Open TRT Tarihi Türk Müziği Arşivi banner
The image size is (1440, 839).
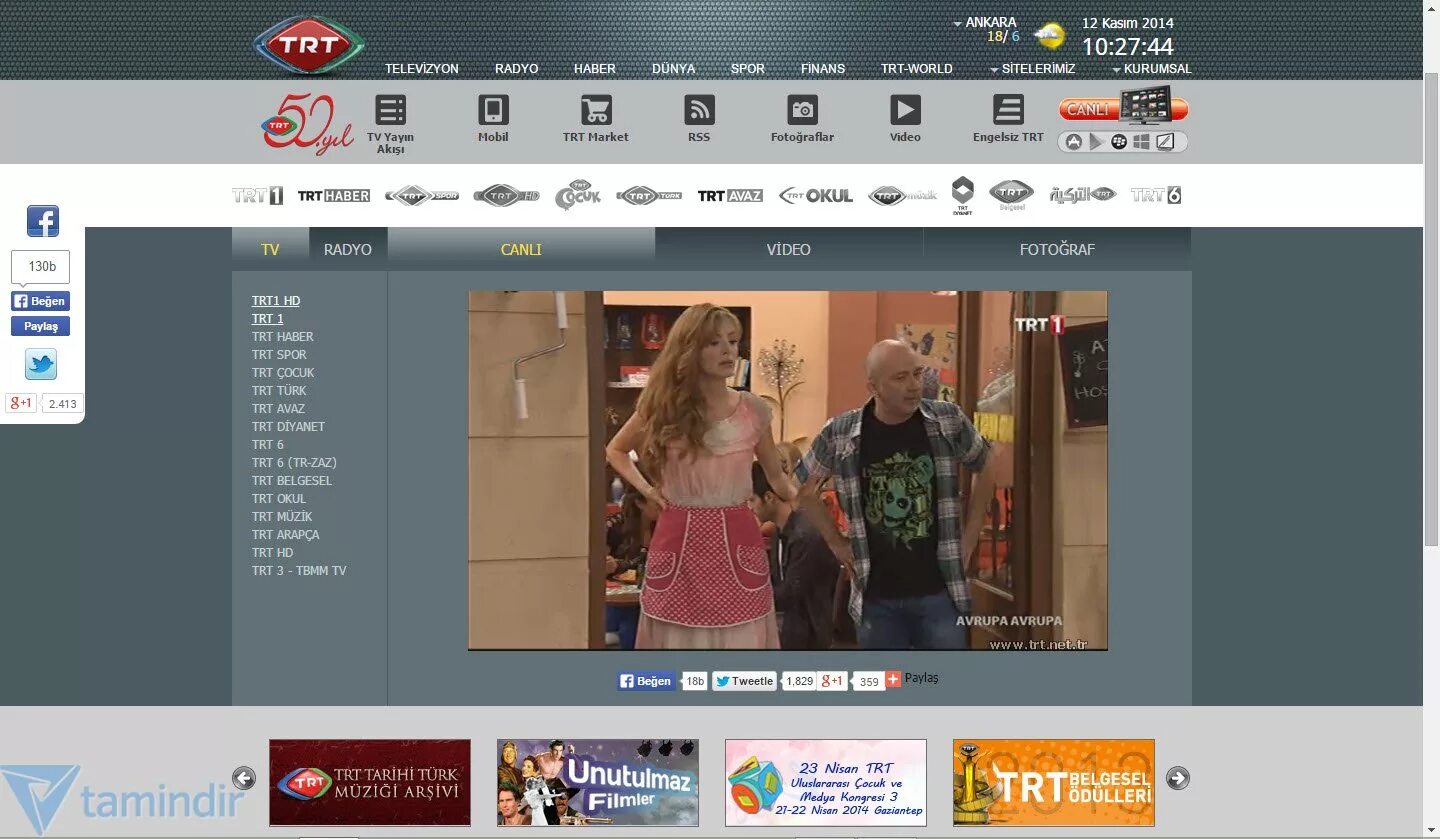[x=370, y=783]
